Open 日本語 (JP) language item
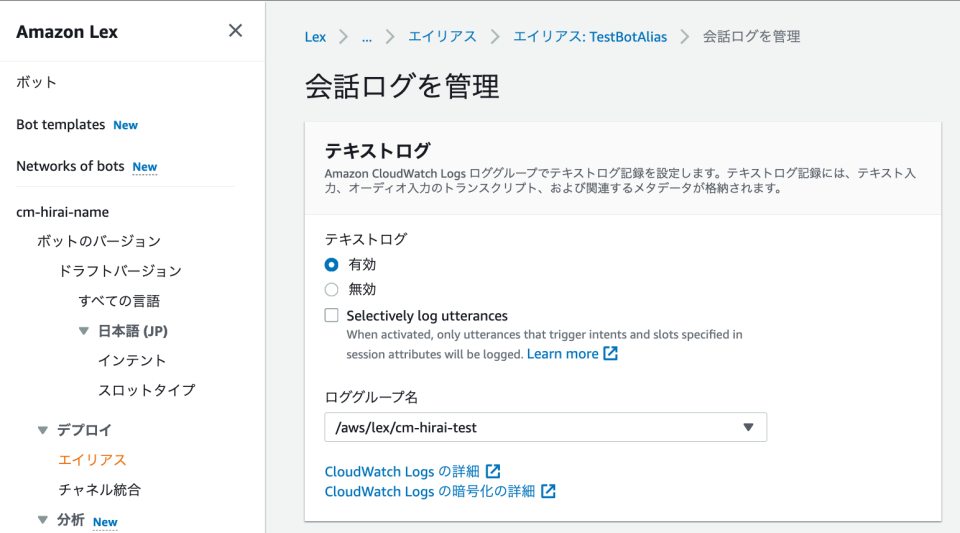This screenshot has height=533, width=960. coord(133,330)
